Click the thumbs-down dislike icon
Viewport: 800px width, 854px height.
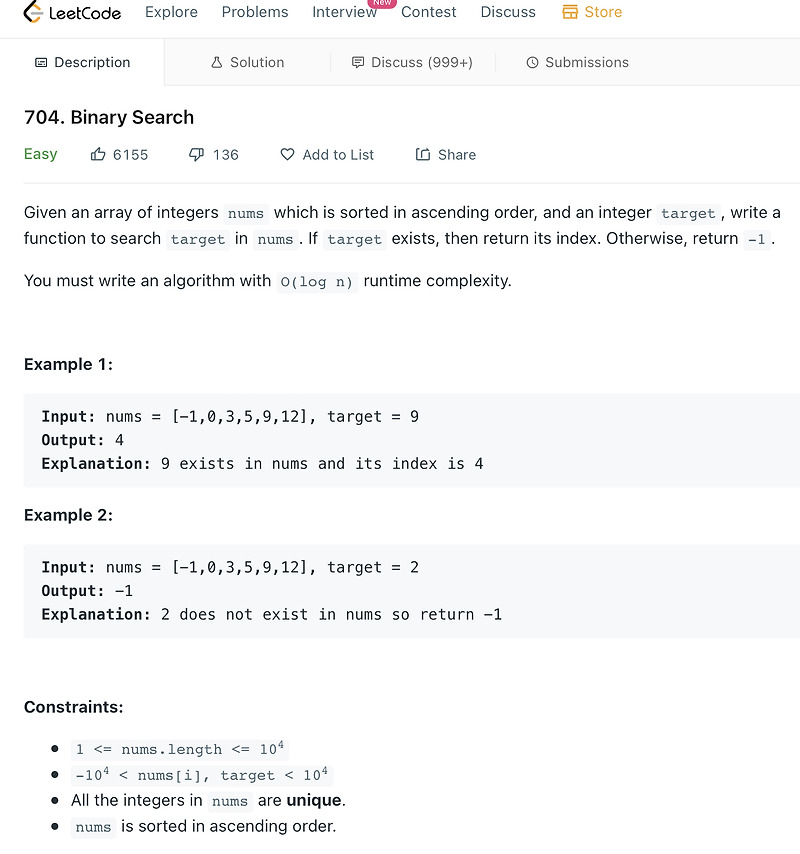(x=197, y=155)
